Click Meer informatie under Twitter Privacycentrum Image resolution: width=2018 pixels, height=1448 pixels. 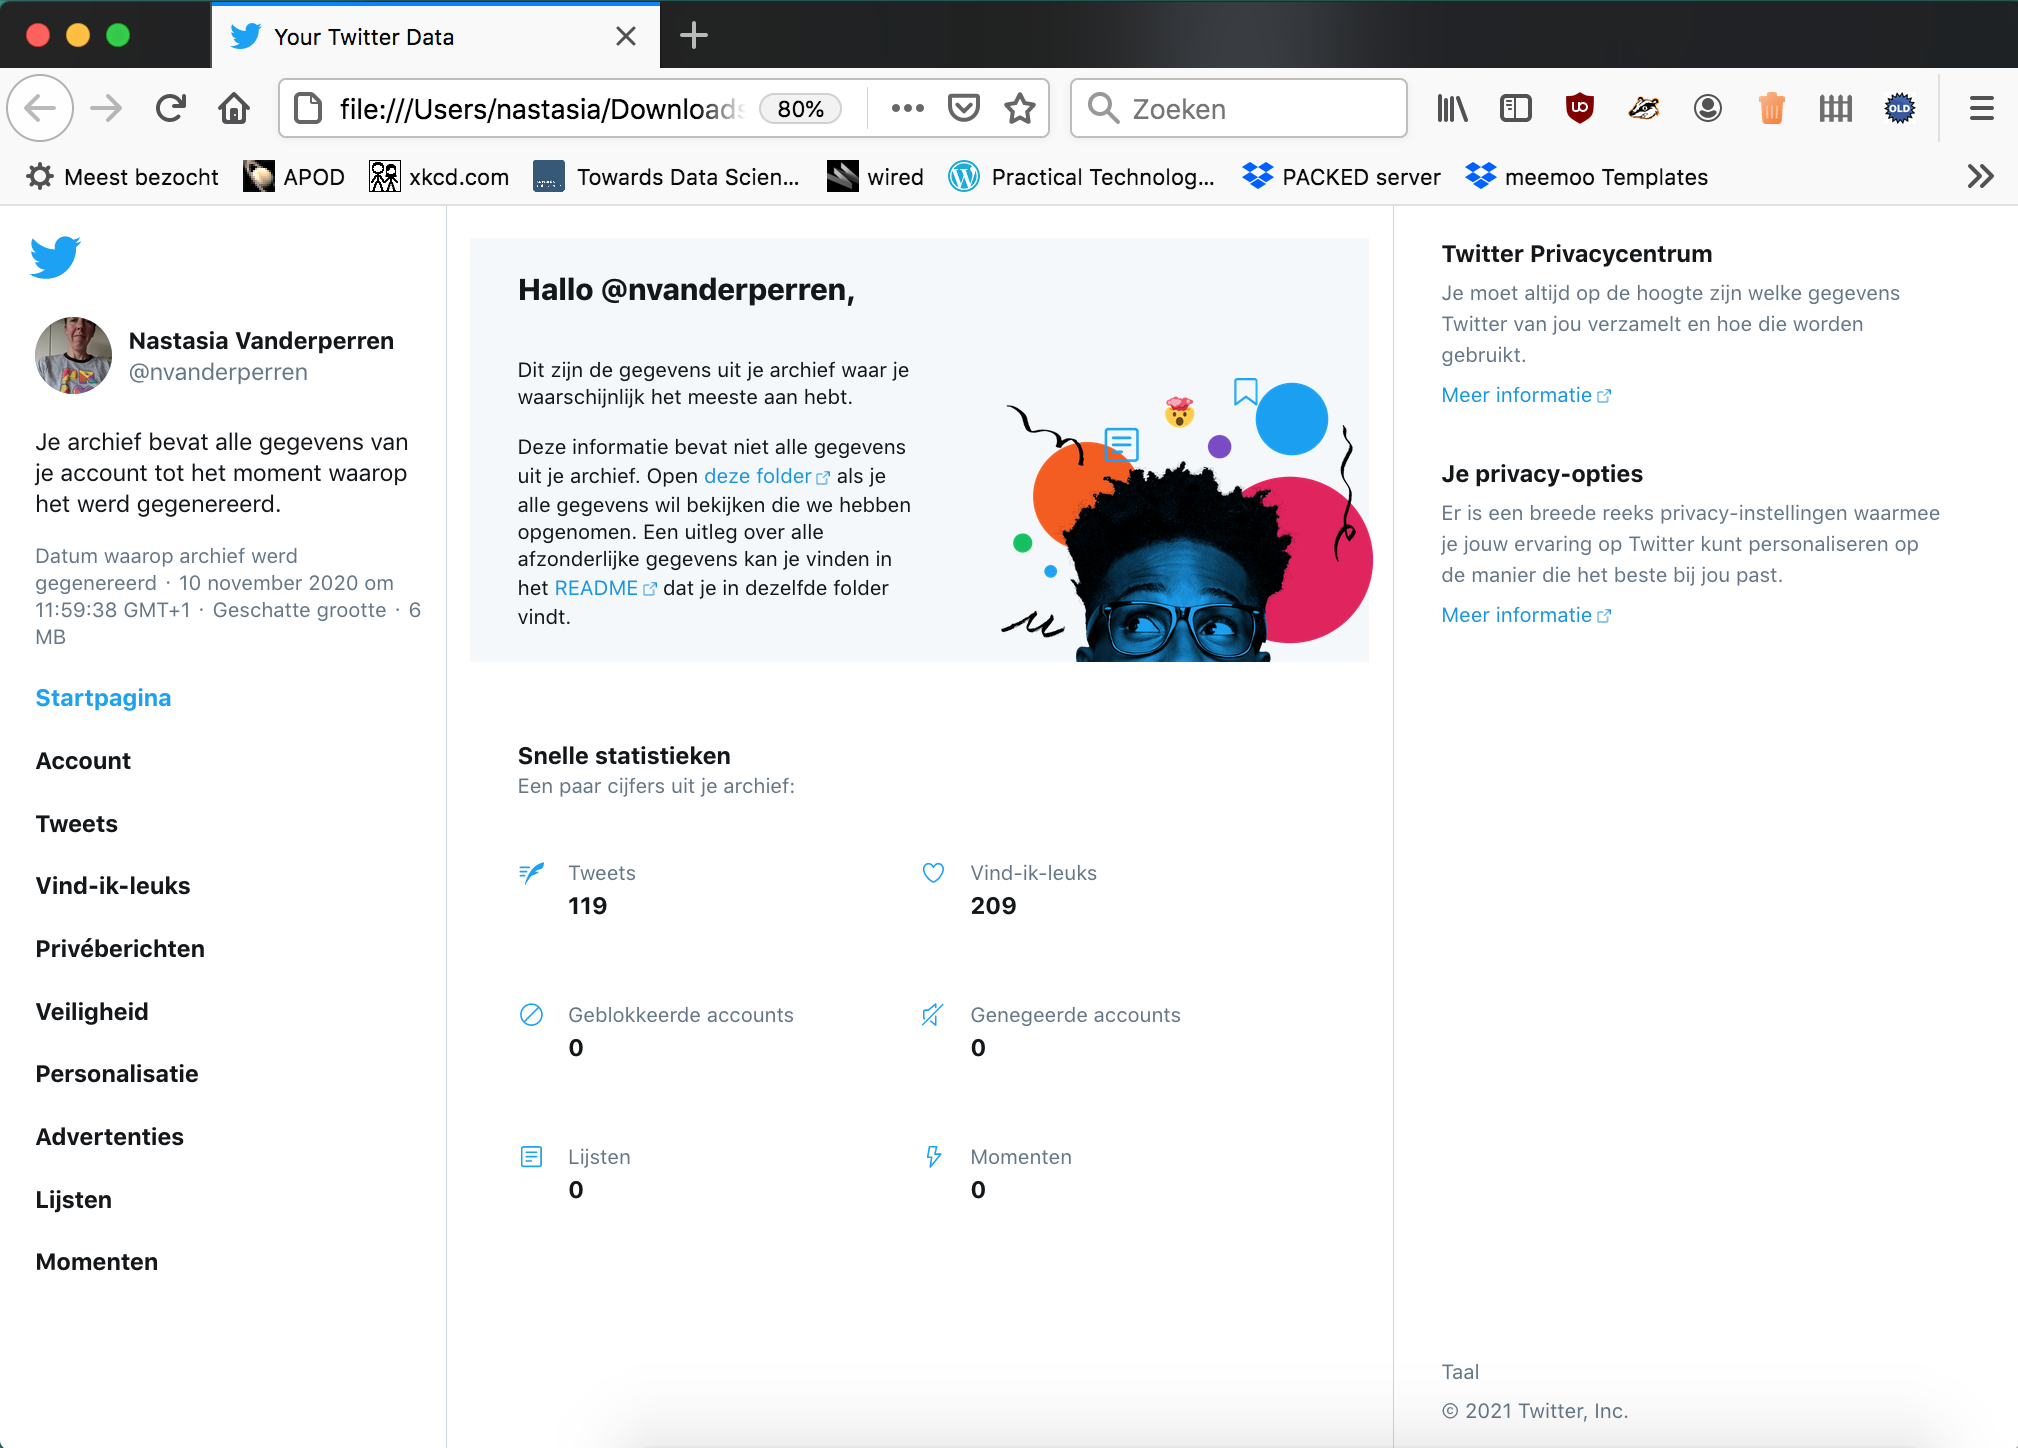(x=1516, y=395)
